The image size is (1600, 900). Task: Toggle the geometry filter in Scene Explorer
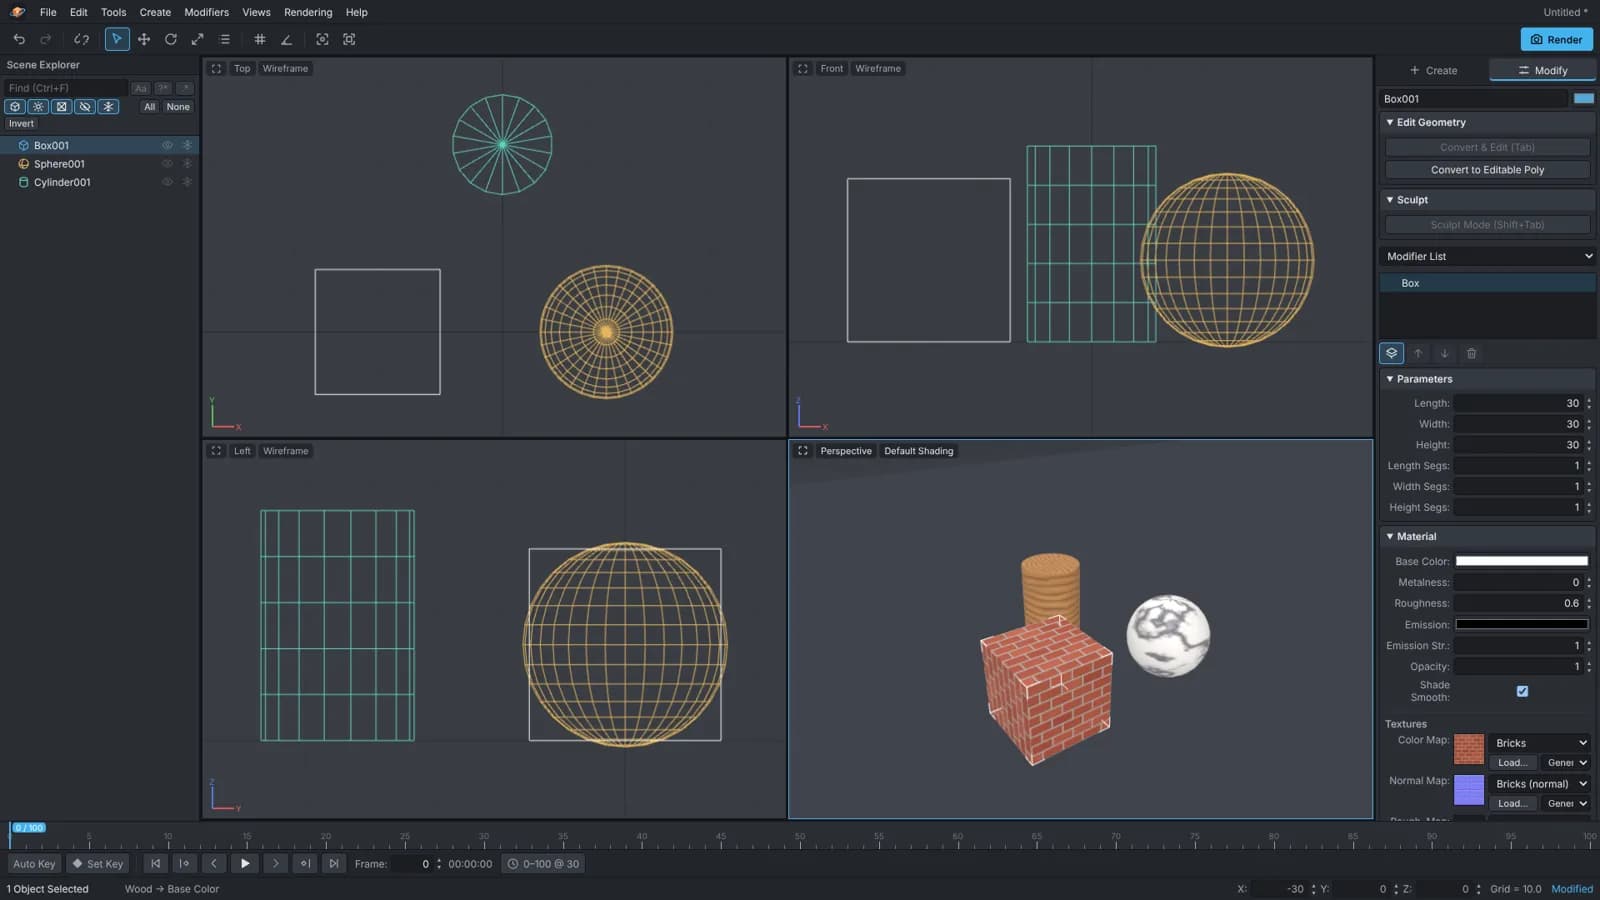point(15,107)
